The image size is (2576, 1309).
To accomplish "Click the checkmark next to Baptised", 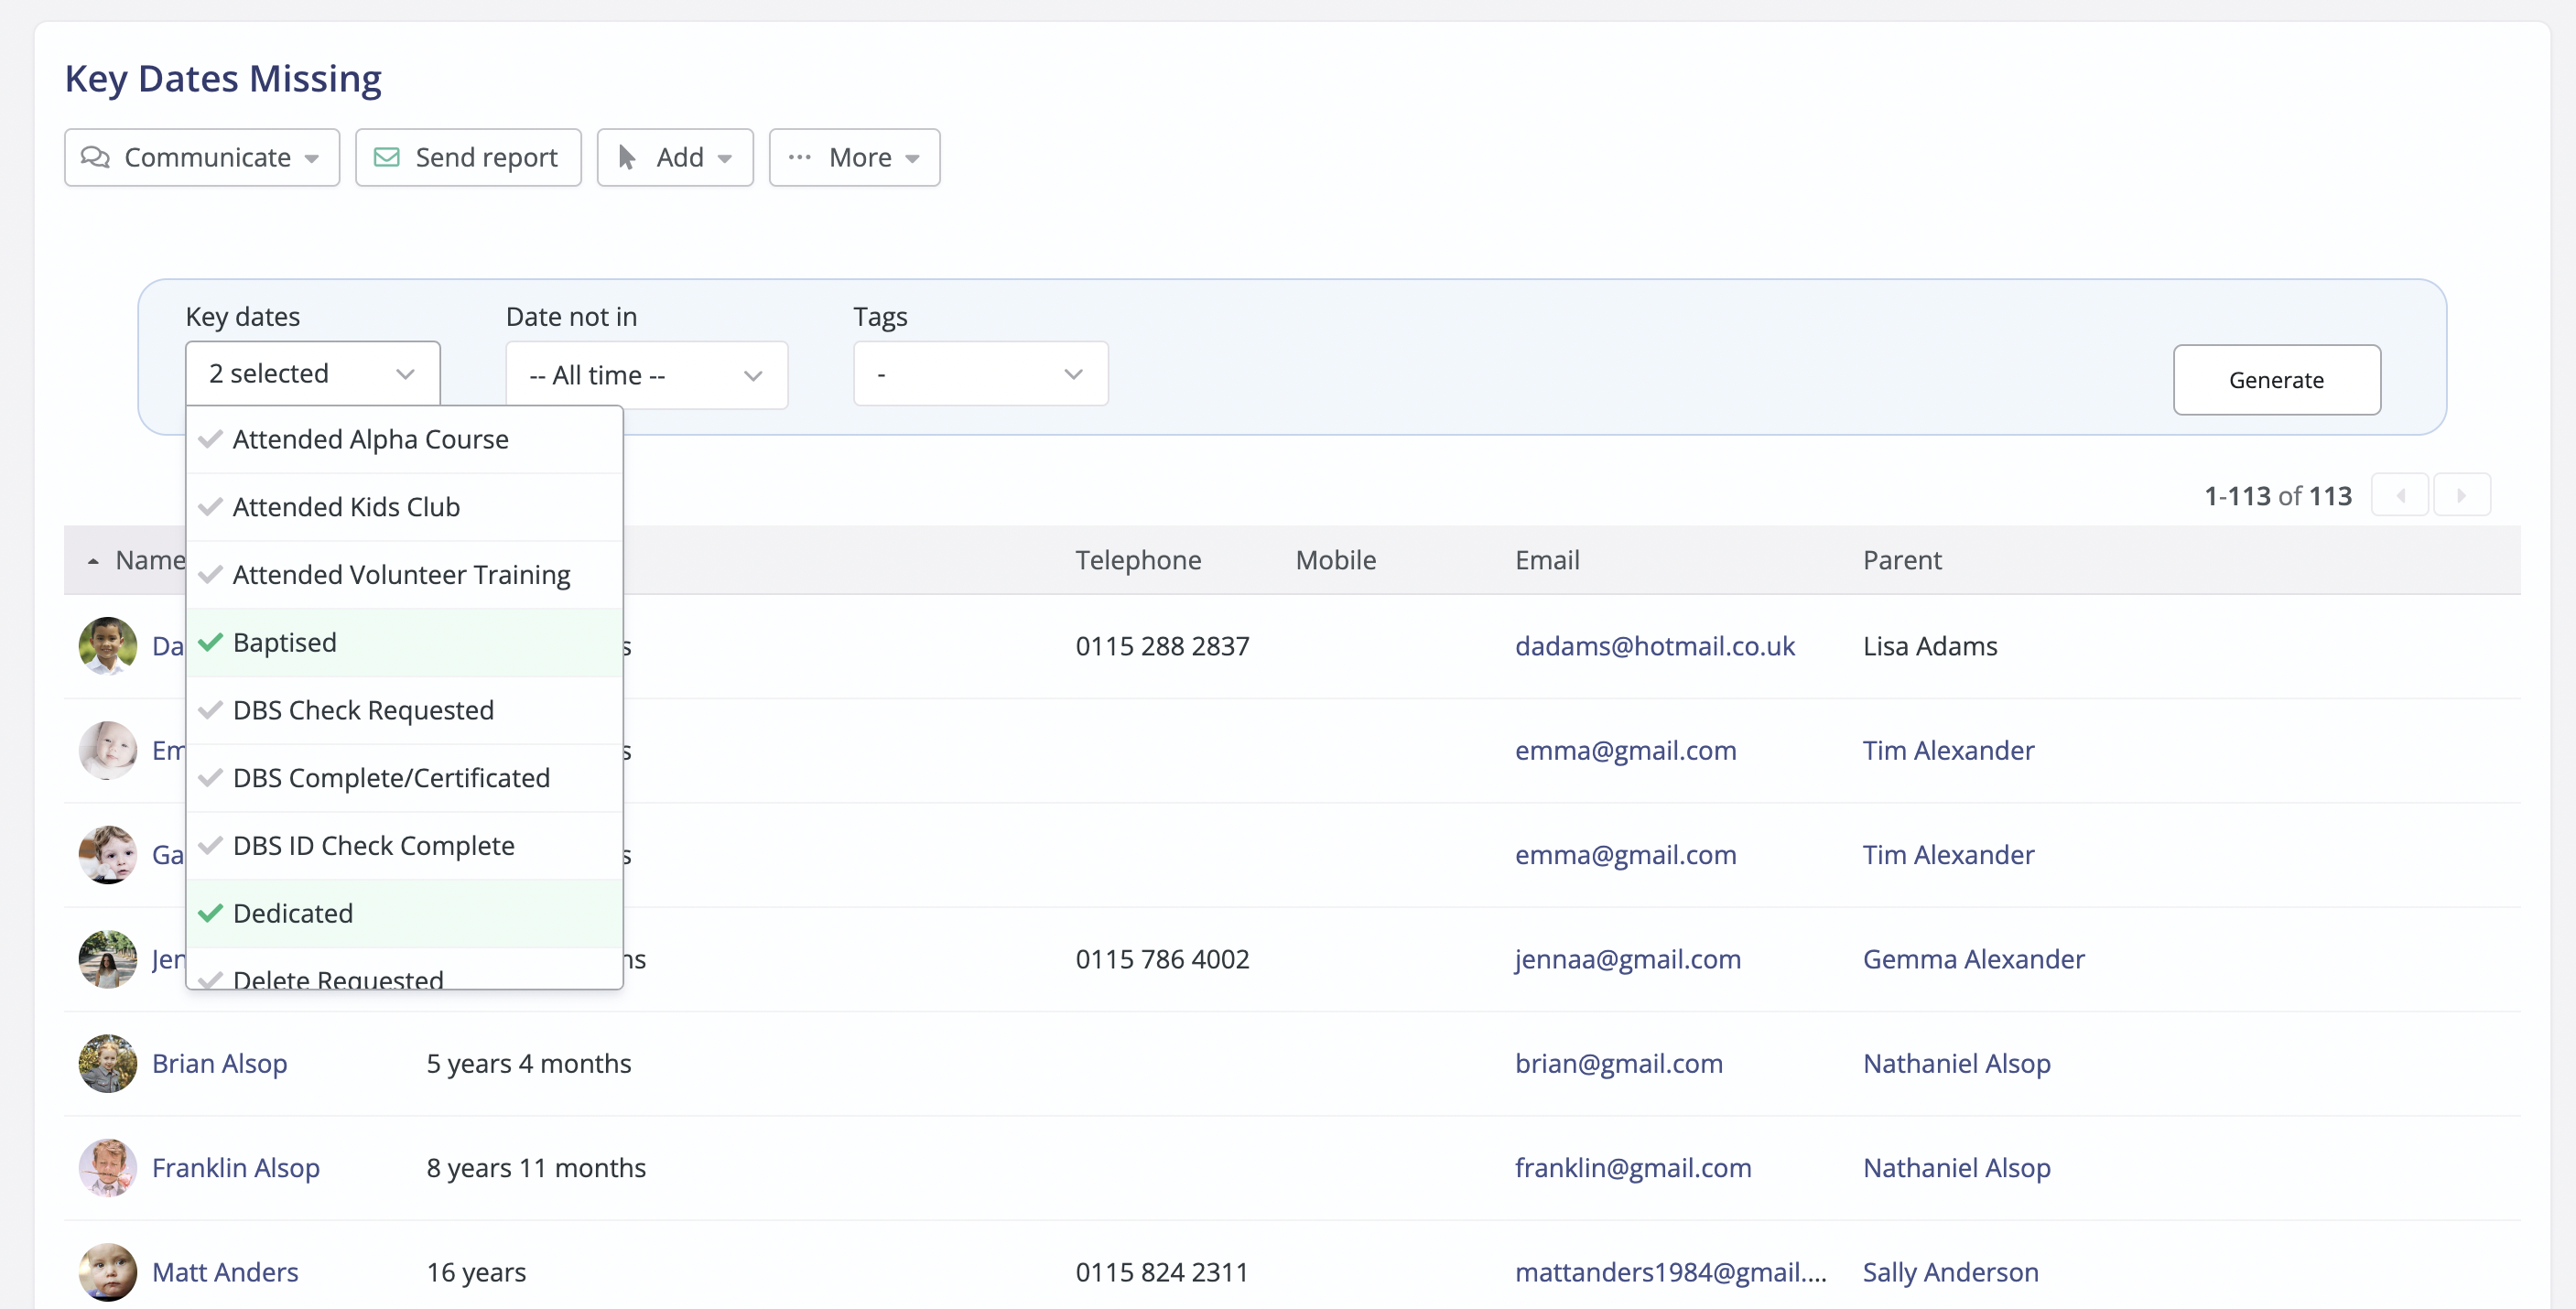I will 209,642.
